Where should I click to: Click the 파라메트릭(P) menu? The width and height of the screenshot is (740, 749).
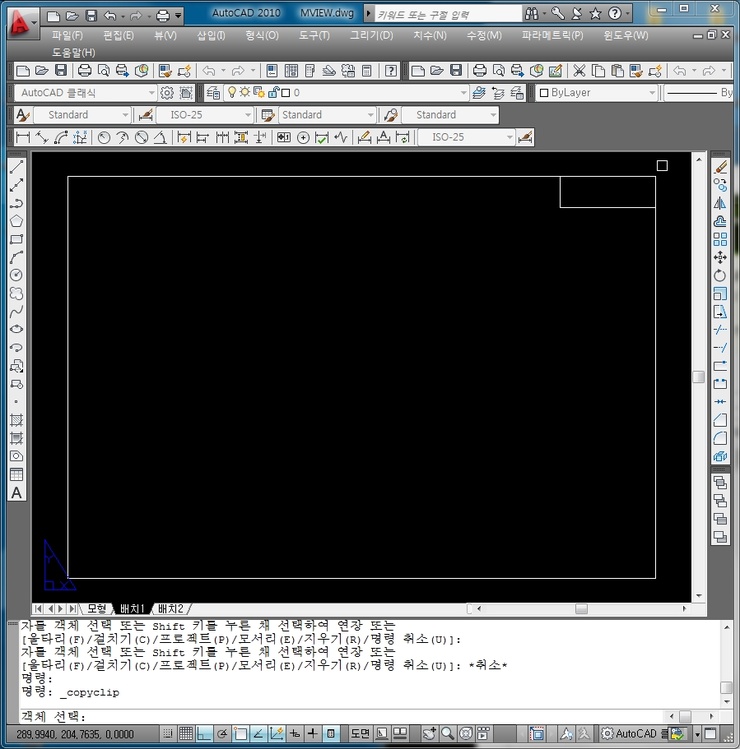tap(552, 35)
